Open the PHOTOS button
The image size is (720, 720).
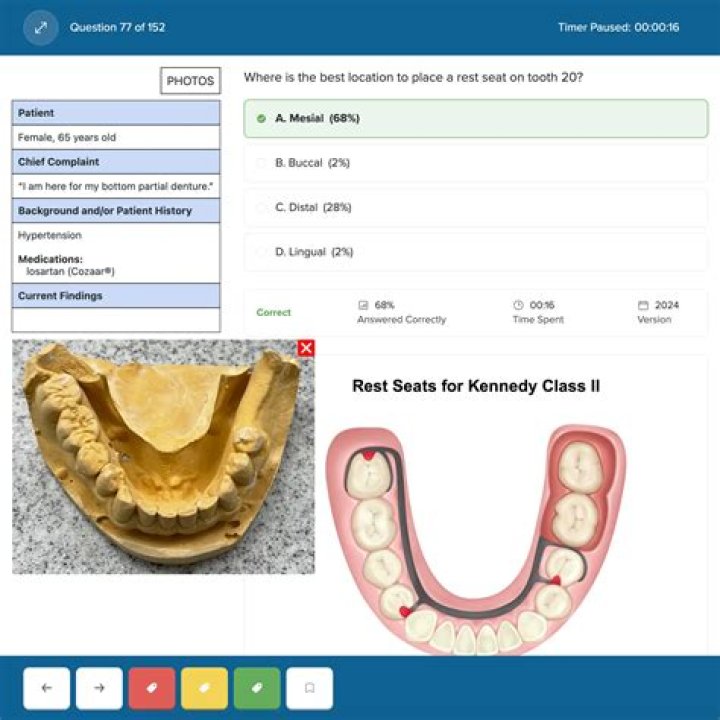pos(190,81)
